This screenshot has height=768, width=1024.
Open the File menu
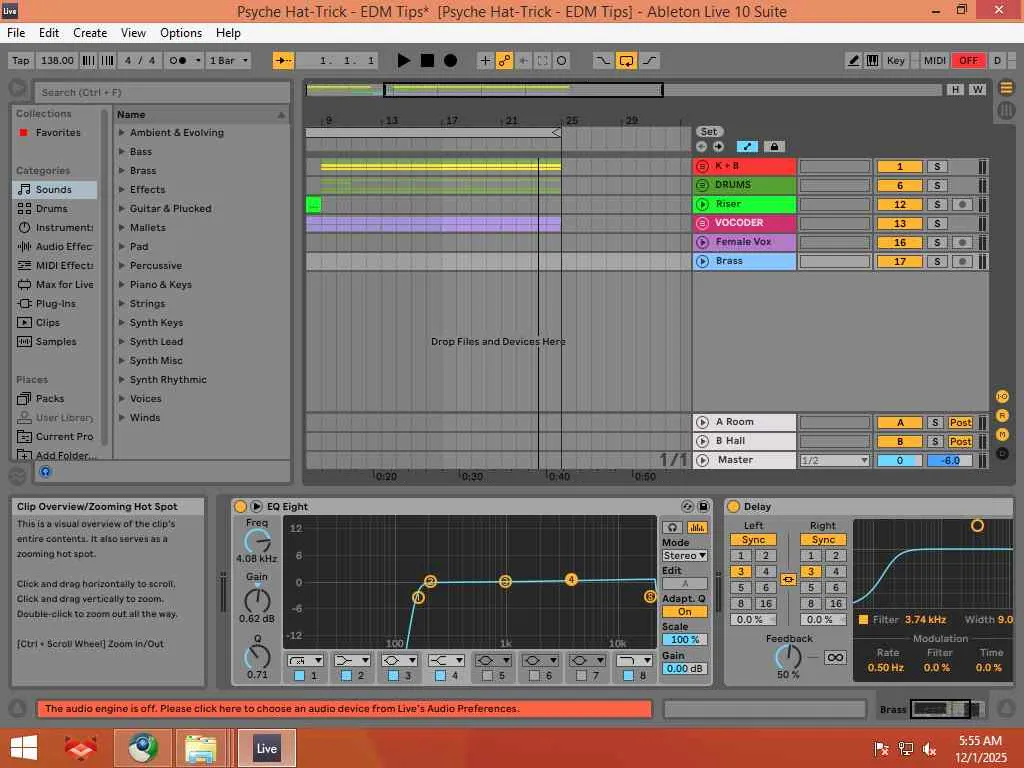tap(16, 33)
